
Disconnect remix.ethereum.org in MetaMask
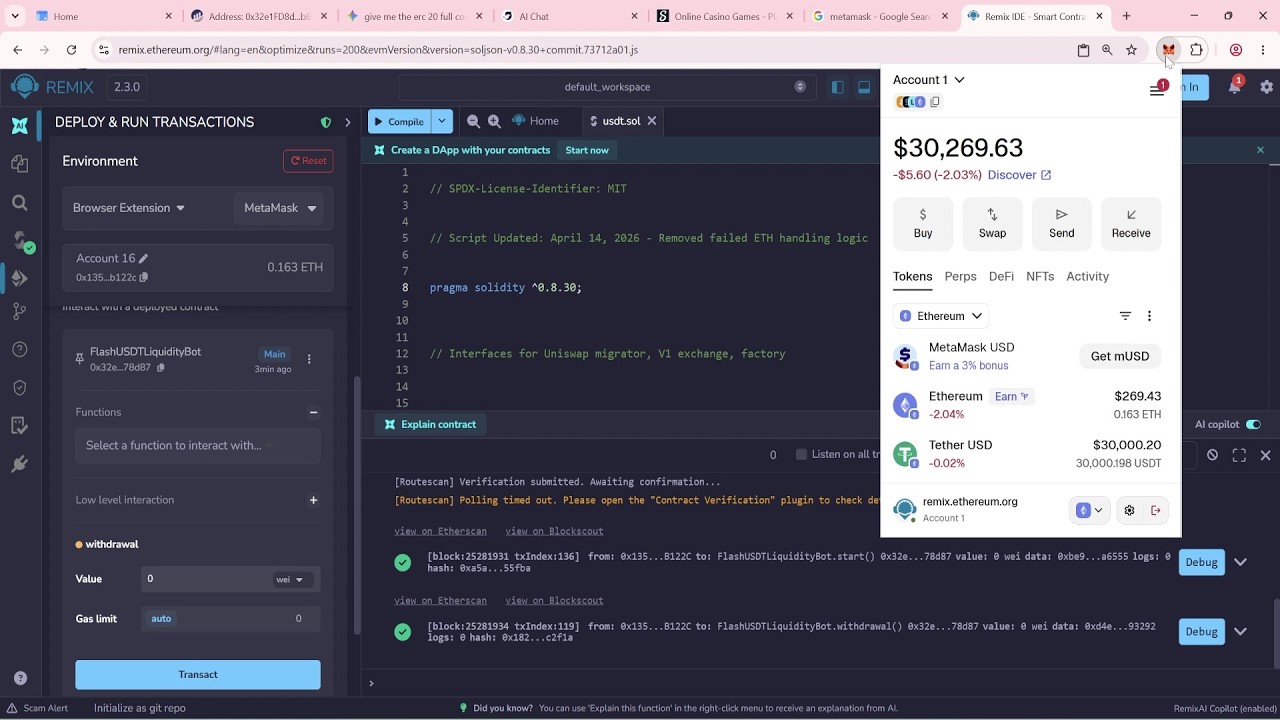pyautogui.click(x=1156, y=510)
